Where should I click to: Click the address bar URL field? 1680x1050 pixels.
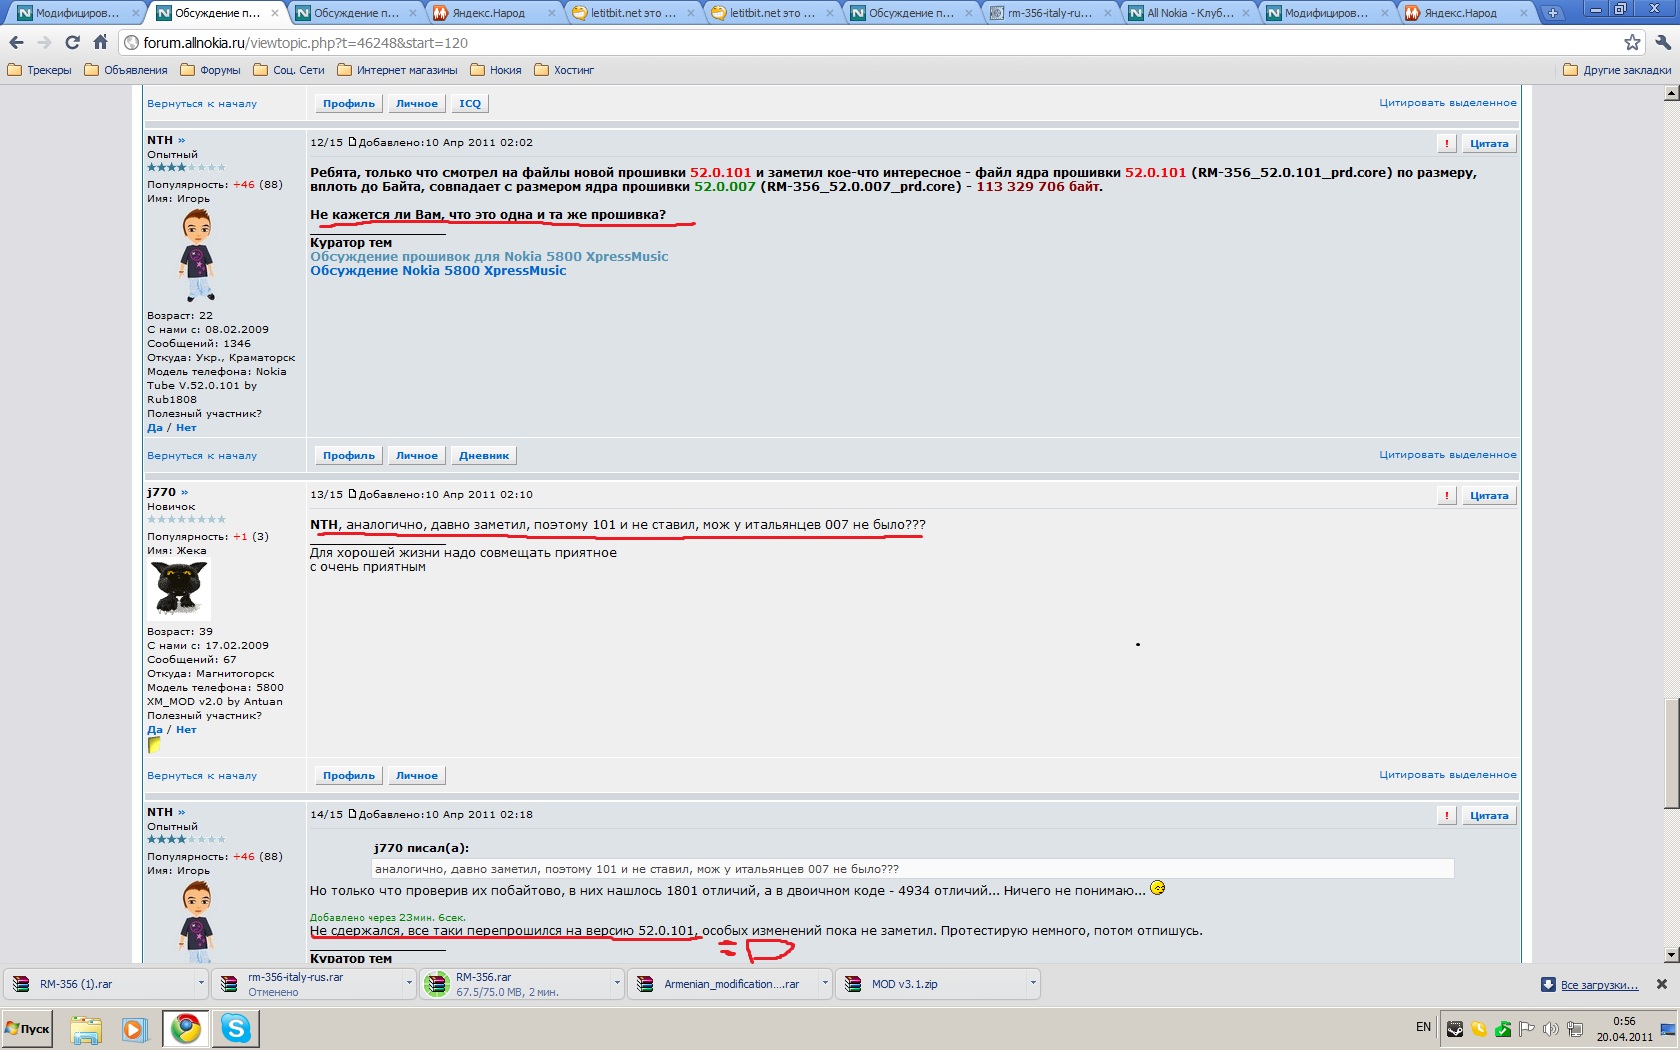(870, 43)
